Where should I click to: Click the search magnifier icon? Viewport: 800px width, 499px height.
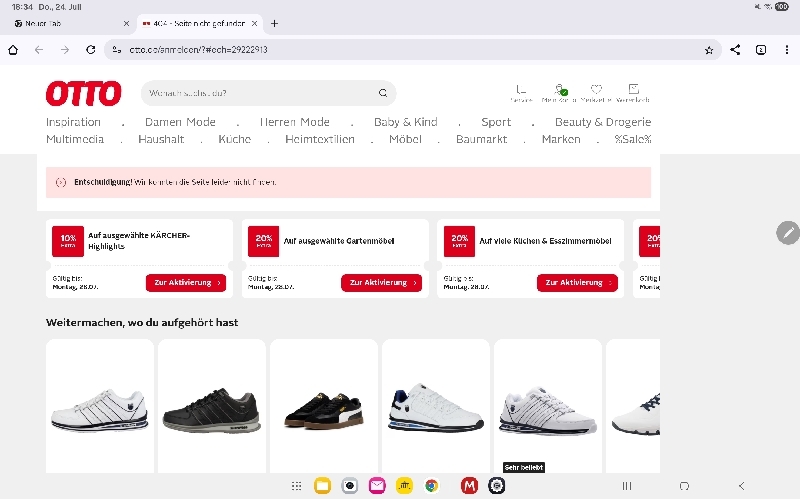382,93
